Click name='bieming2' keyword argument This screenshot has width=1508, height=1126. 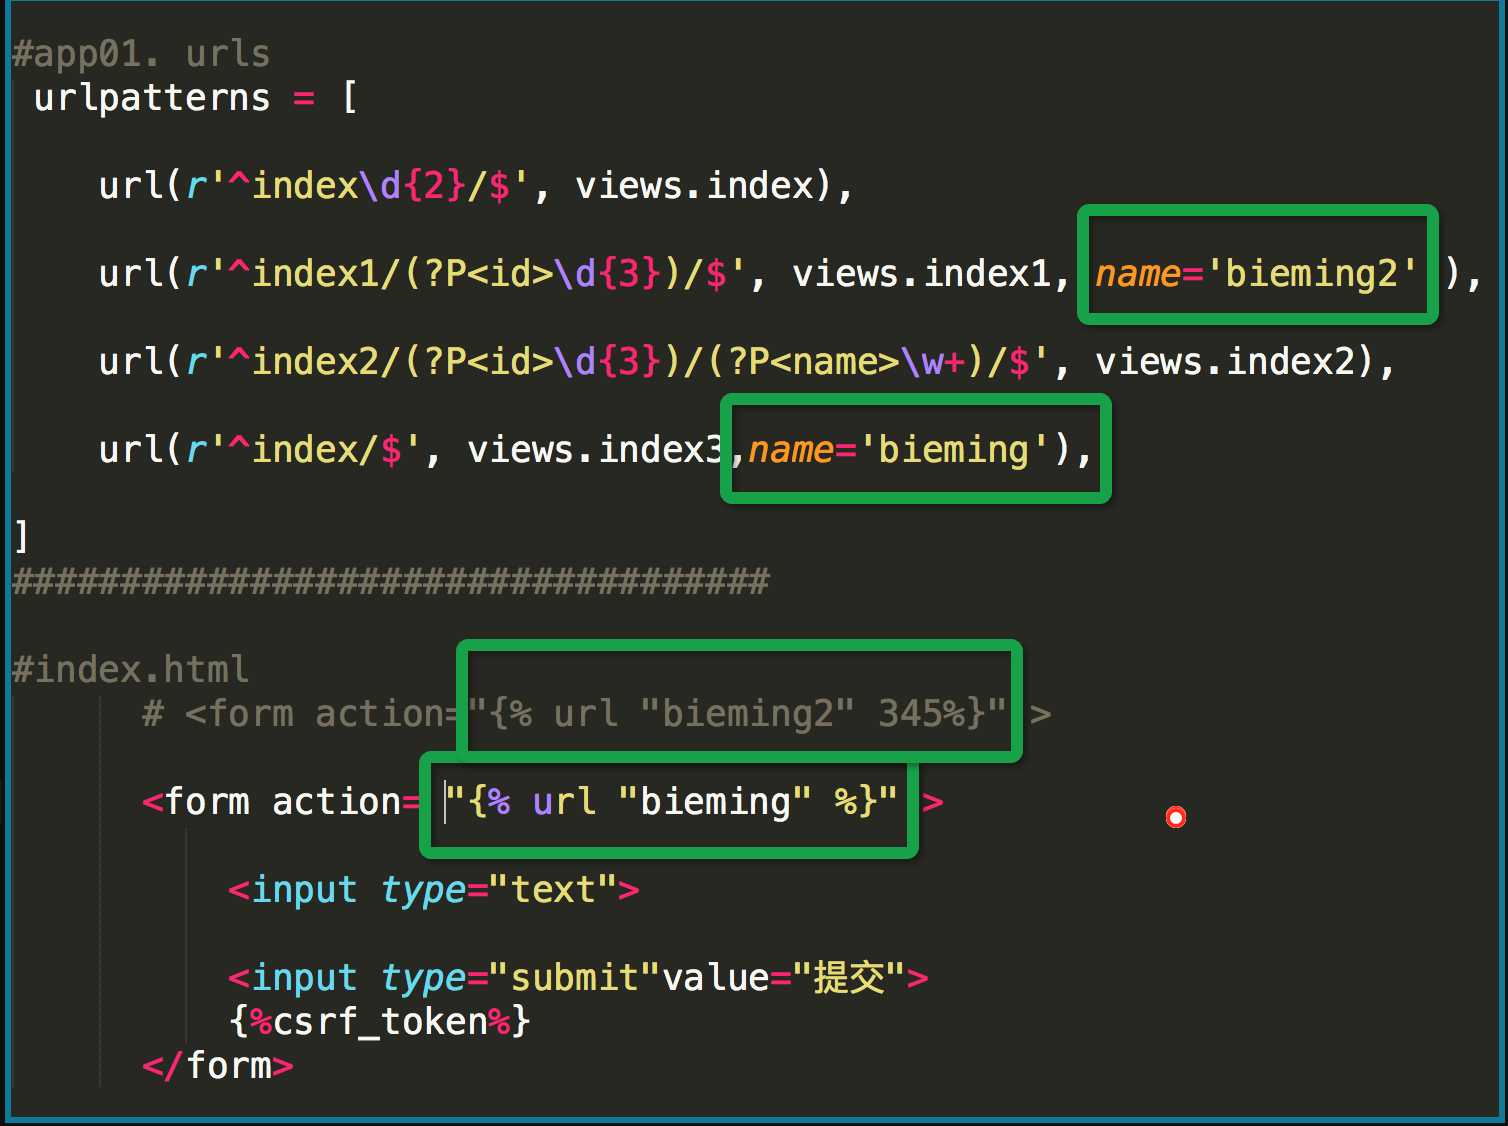(1256, 273)
